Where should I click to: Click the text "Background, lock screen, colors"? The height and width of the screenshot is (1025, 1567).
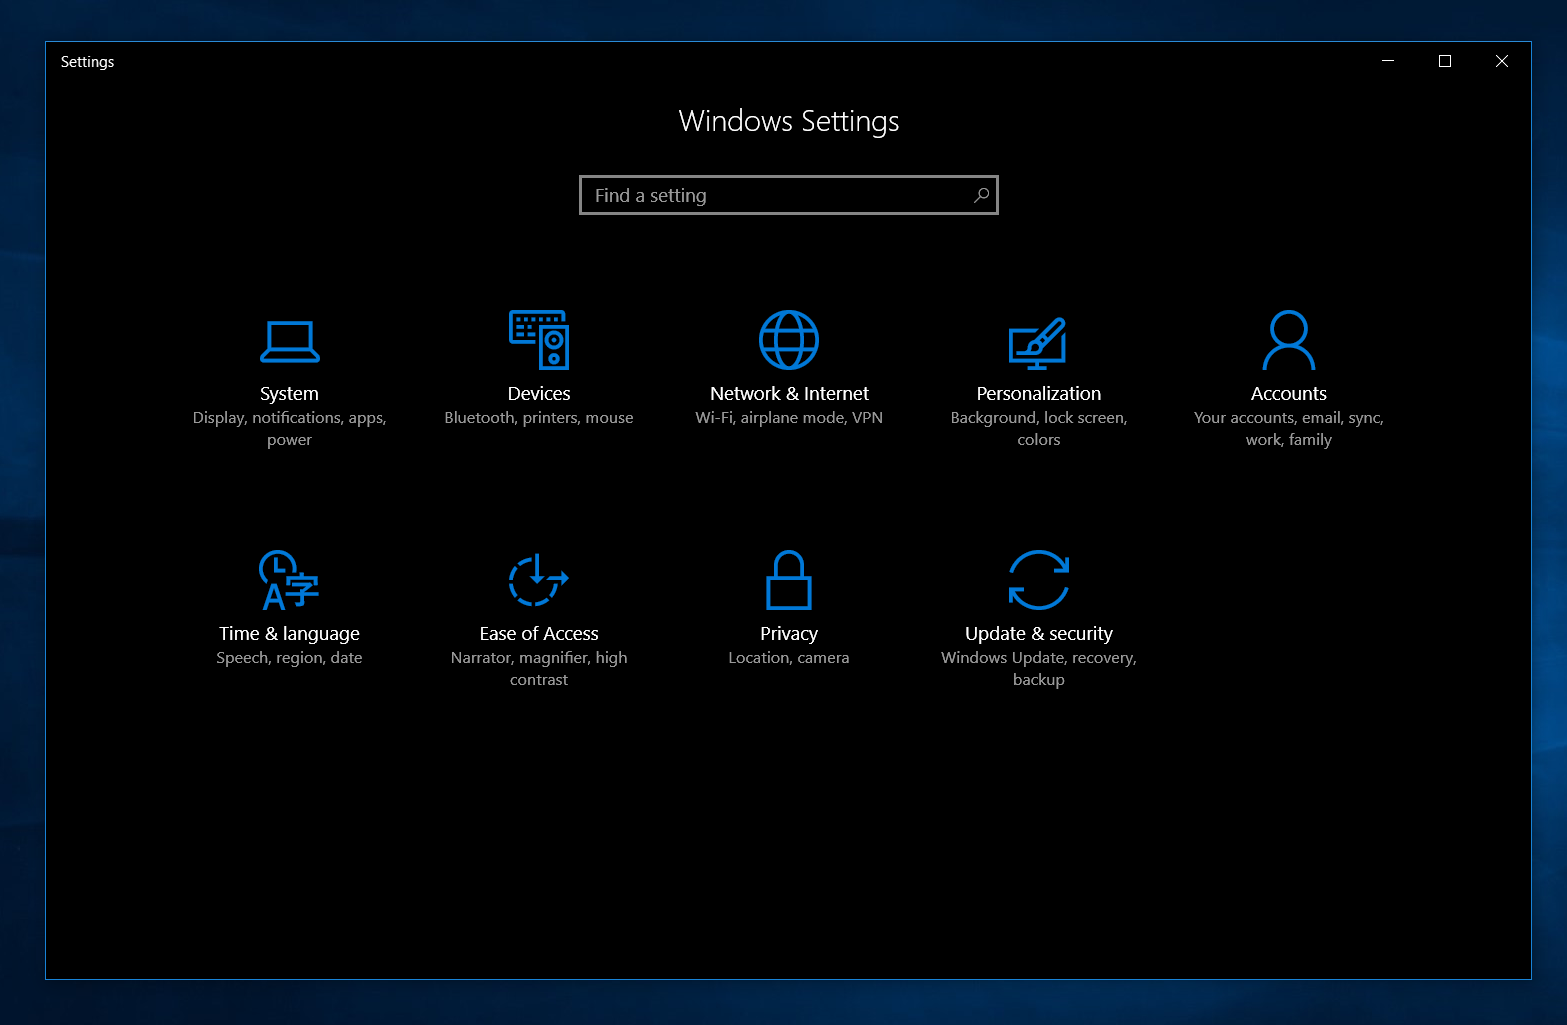[x=1039, y=429]
